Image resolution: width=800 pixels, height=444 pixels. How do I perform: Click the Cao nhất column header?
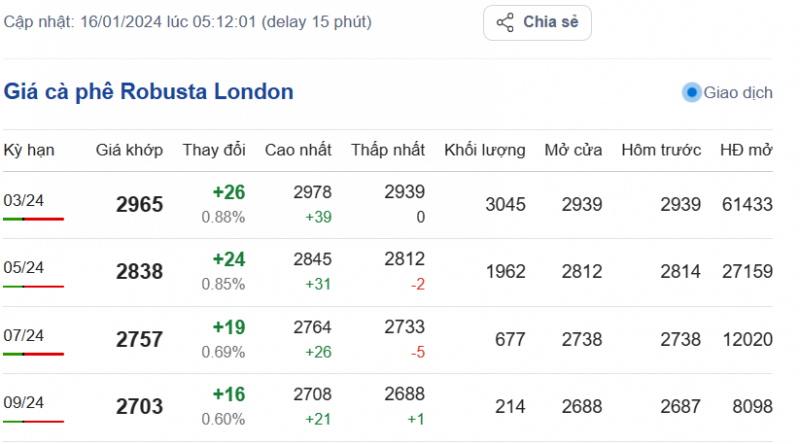click(298, 150)
